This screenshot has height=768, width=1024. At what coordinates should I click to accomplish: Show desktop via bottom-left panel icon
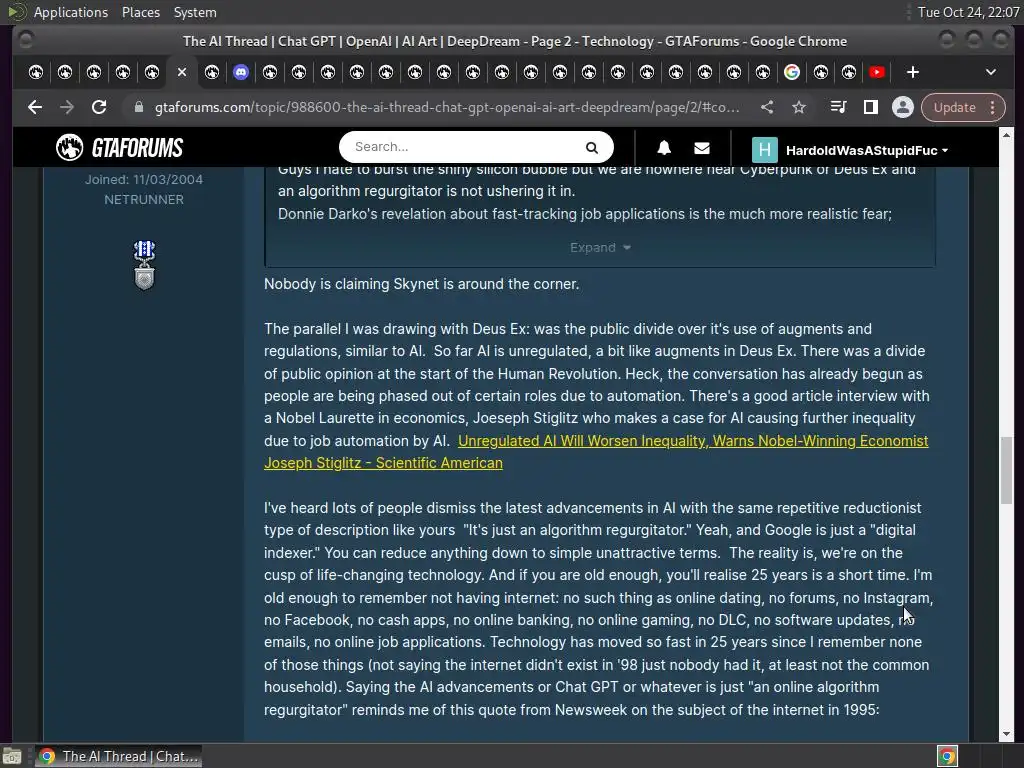pos(12,757)
